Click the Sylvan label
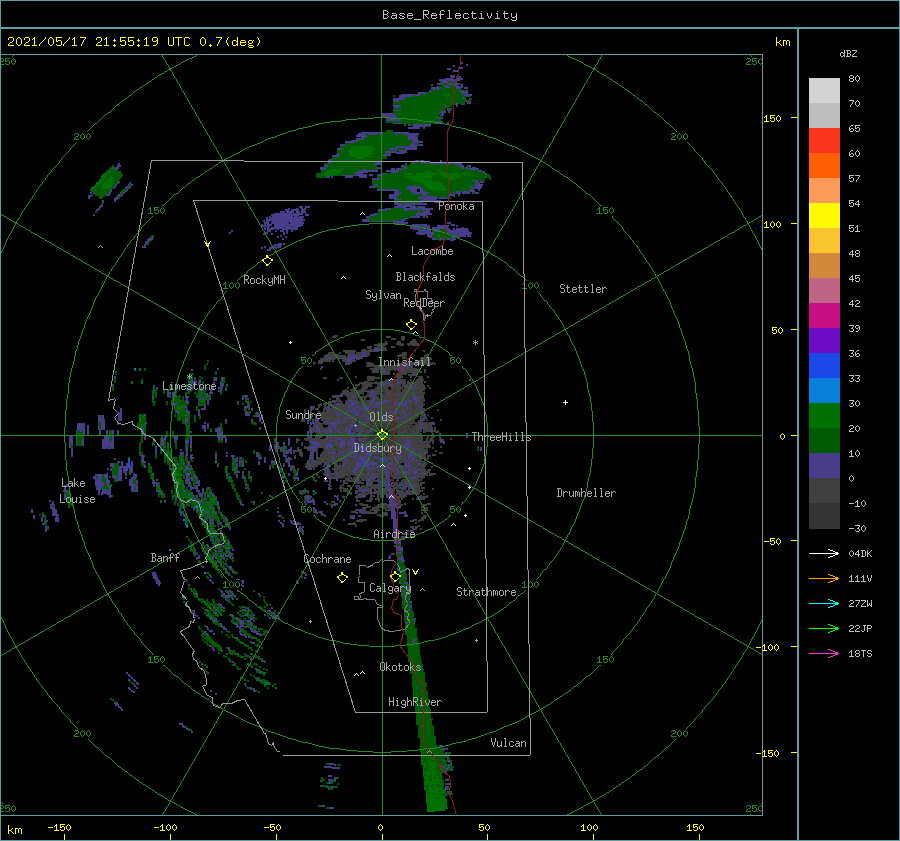This screenshot has width=900, height=841. point(383,295)
